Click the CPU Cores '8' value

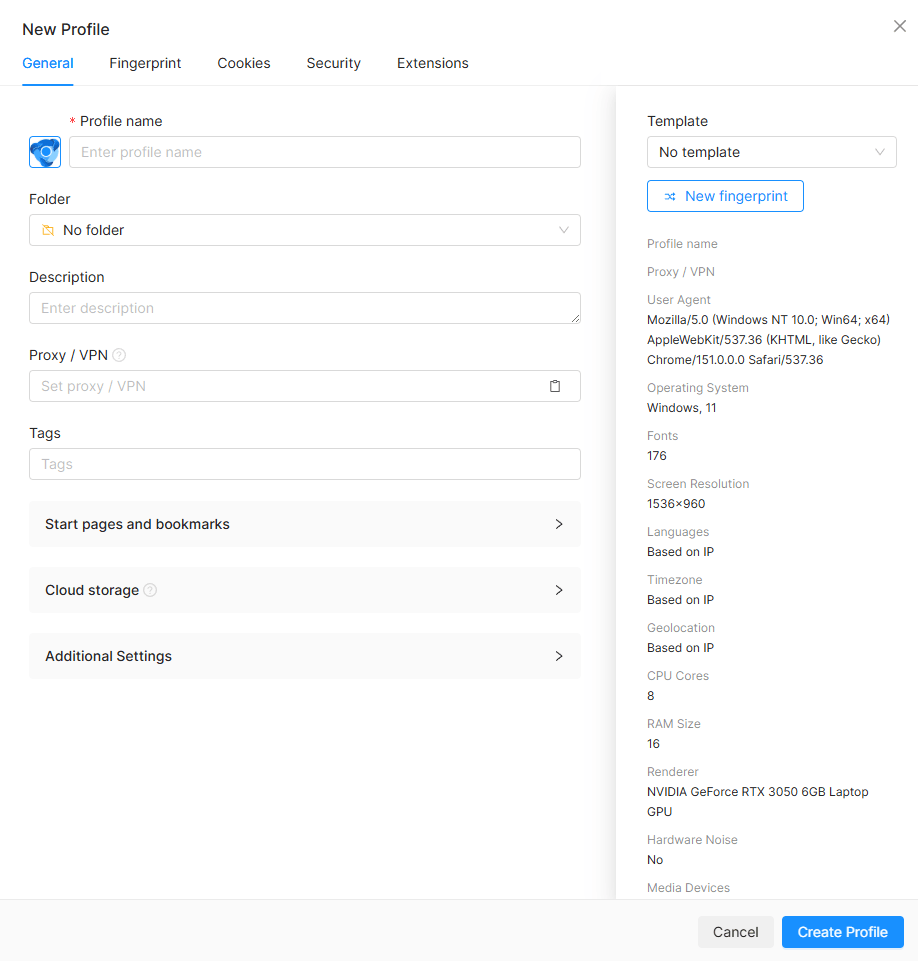(651, 696)
